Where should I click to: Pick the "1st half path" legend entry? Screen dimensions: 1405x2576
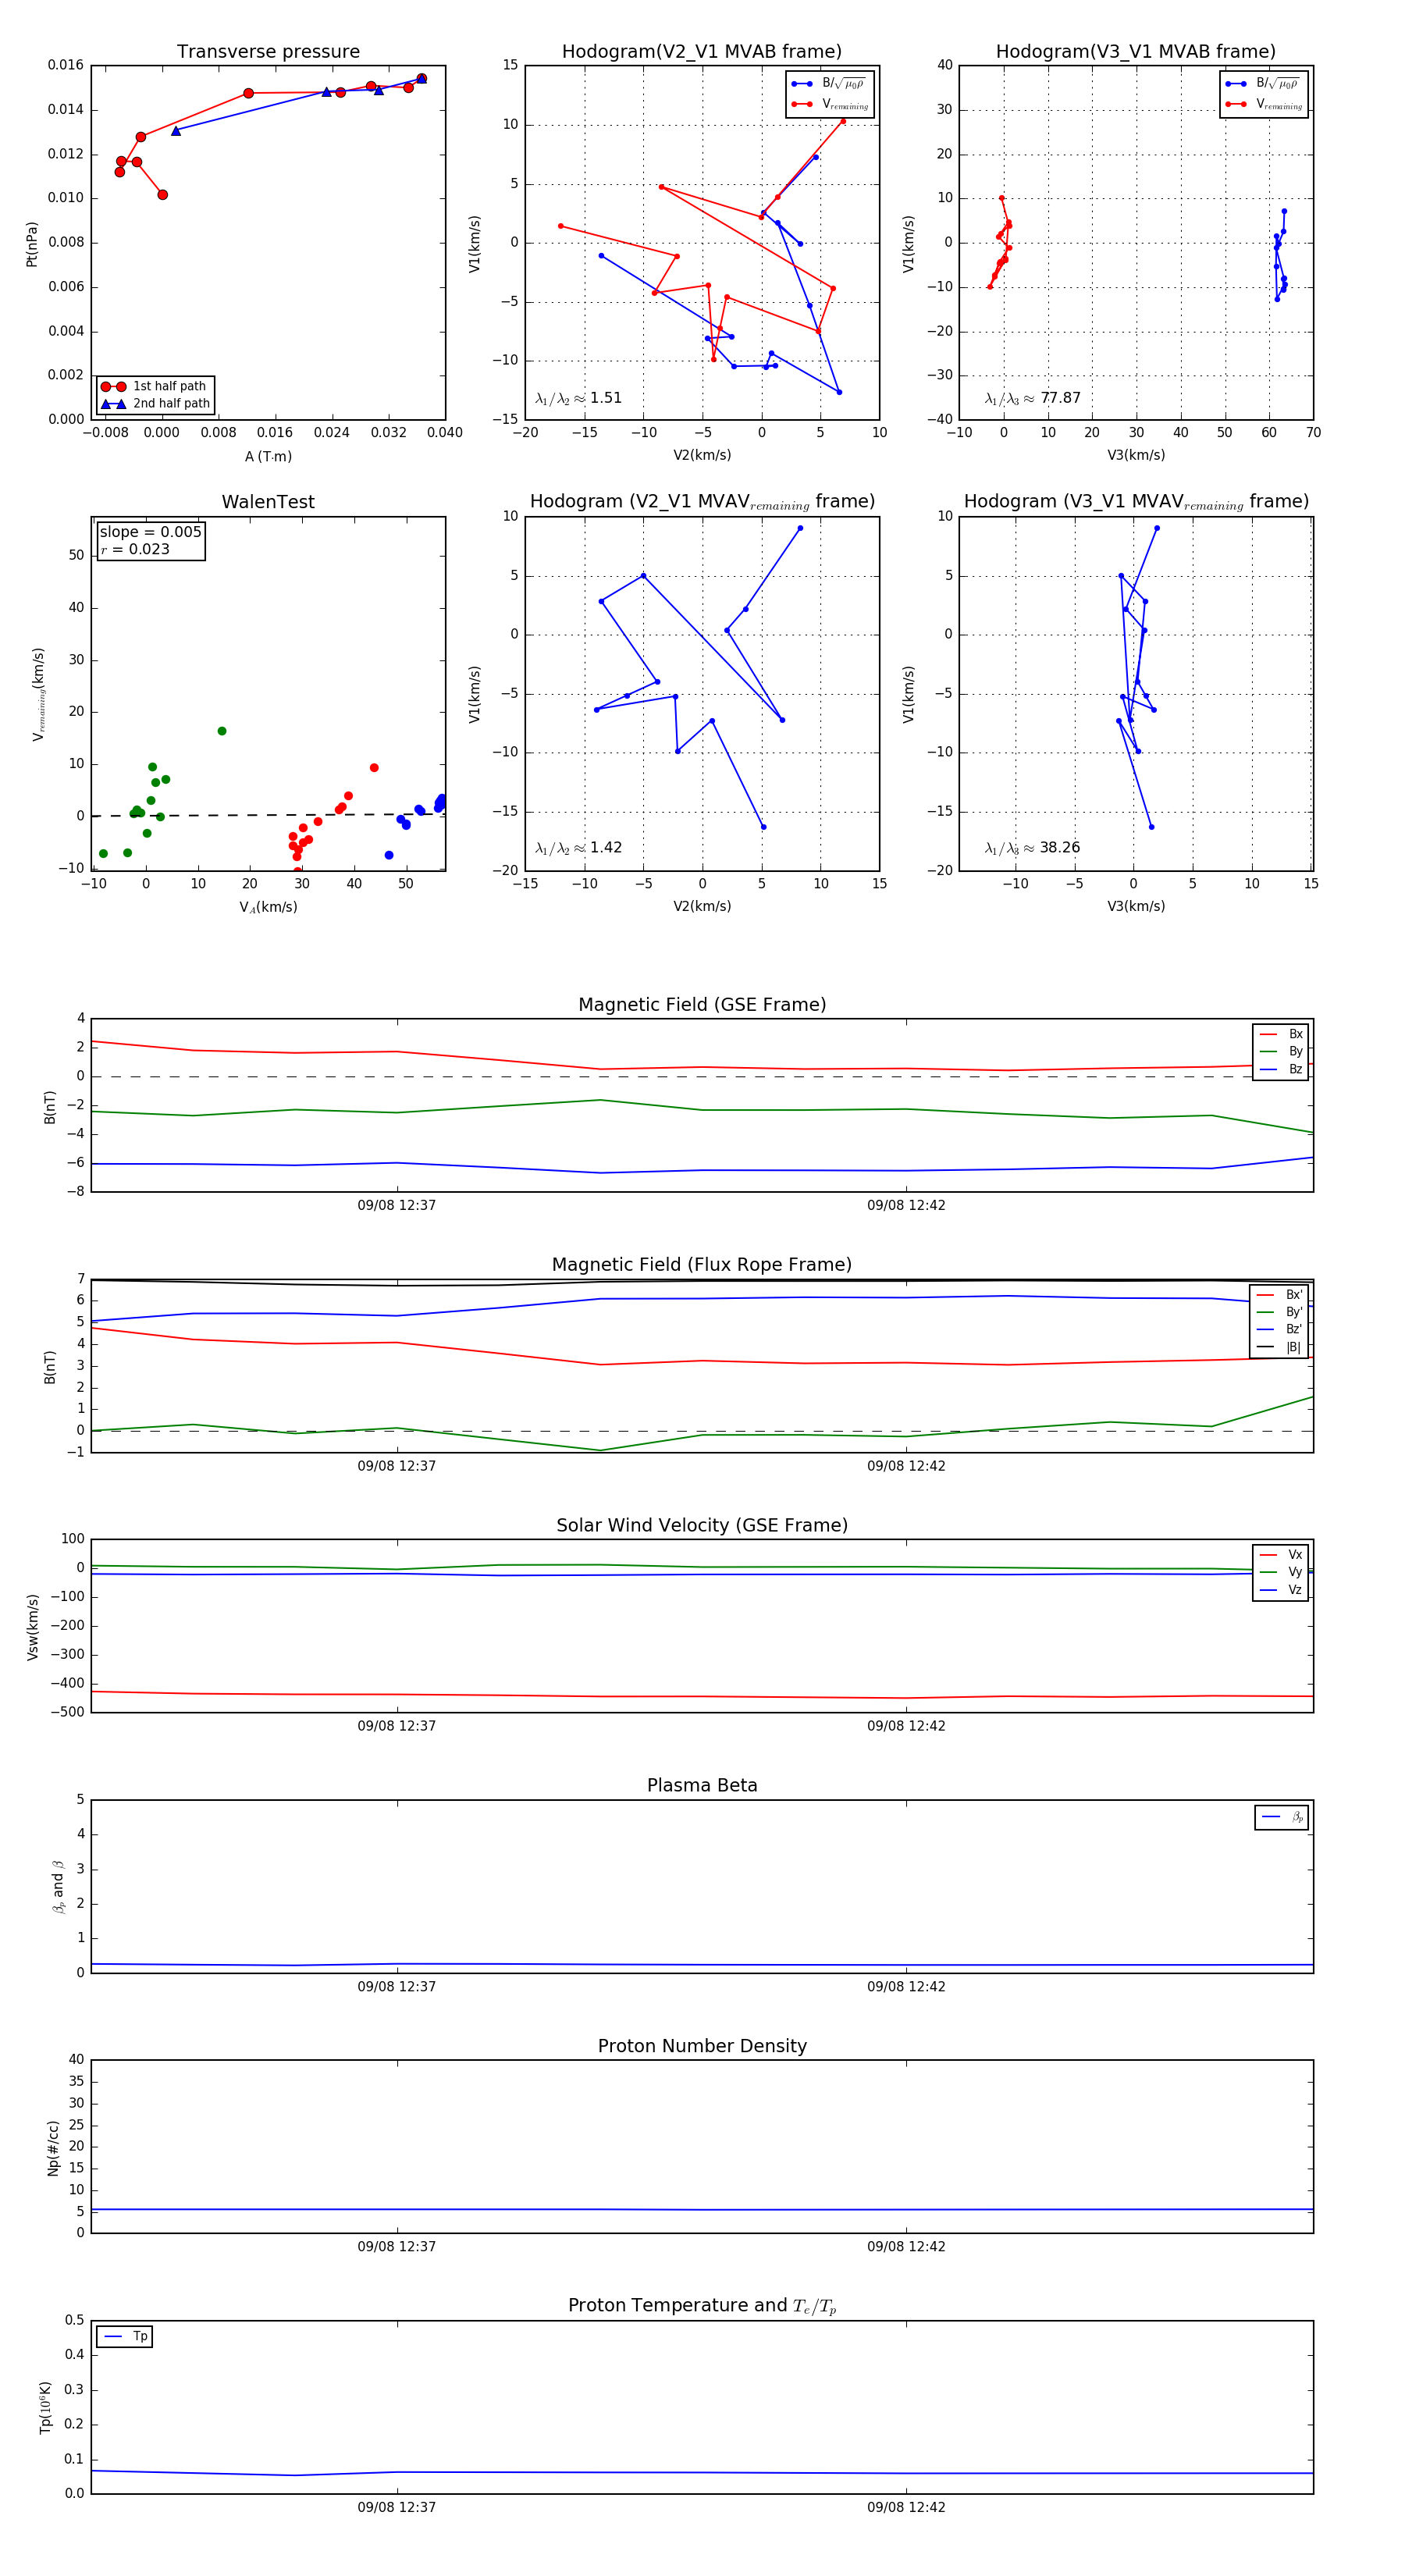point(155,386)
